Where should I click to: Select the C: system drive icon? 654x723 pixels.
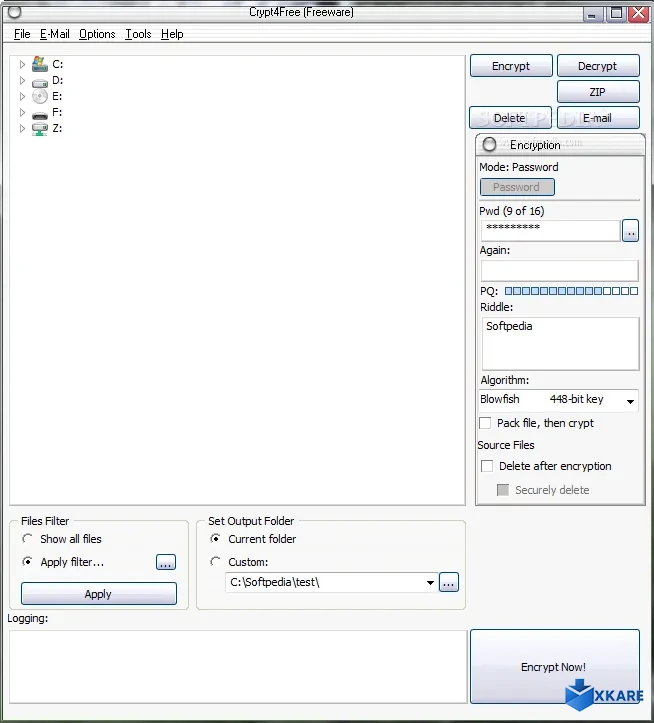[40, 64]
